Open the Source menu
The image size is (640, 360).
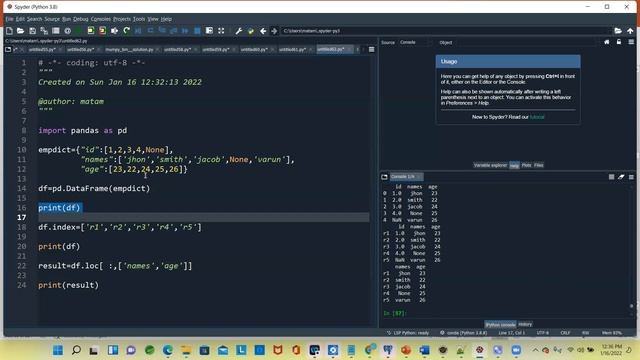(52, 19)
